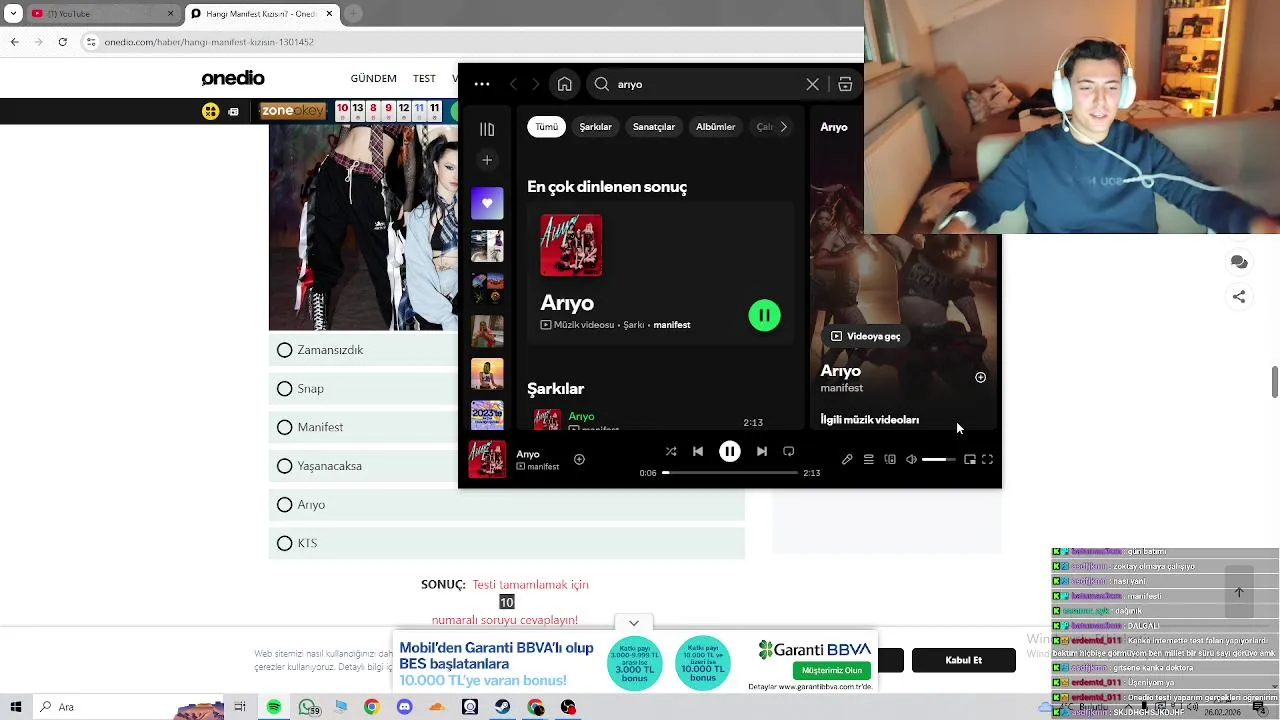This screenshot has width=1280, height=720.
Task: Play Arıyo song row under Şarkılar
Action: 660,421
